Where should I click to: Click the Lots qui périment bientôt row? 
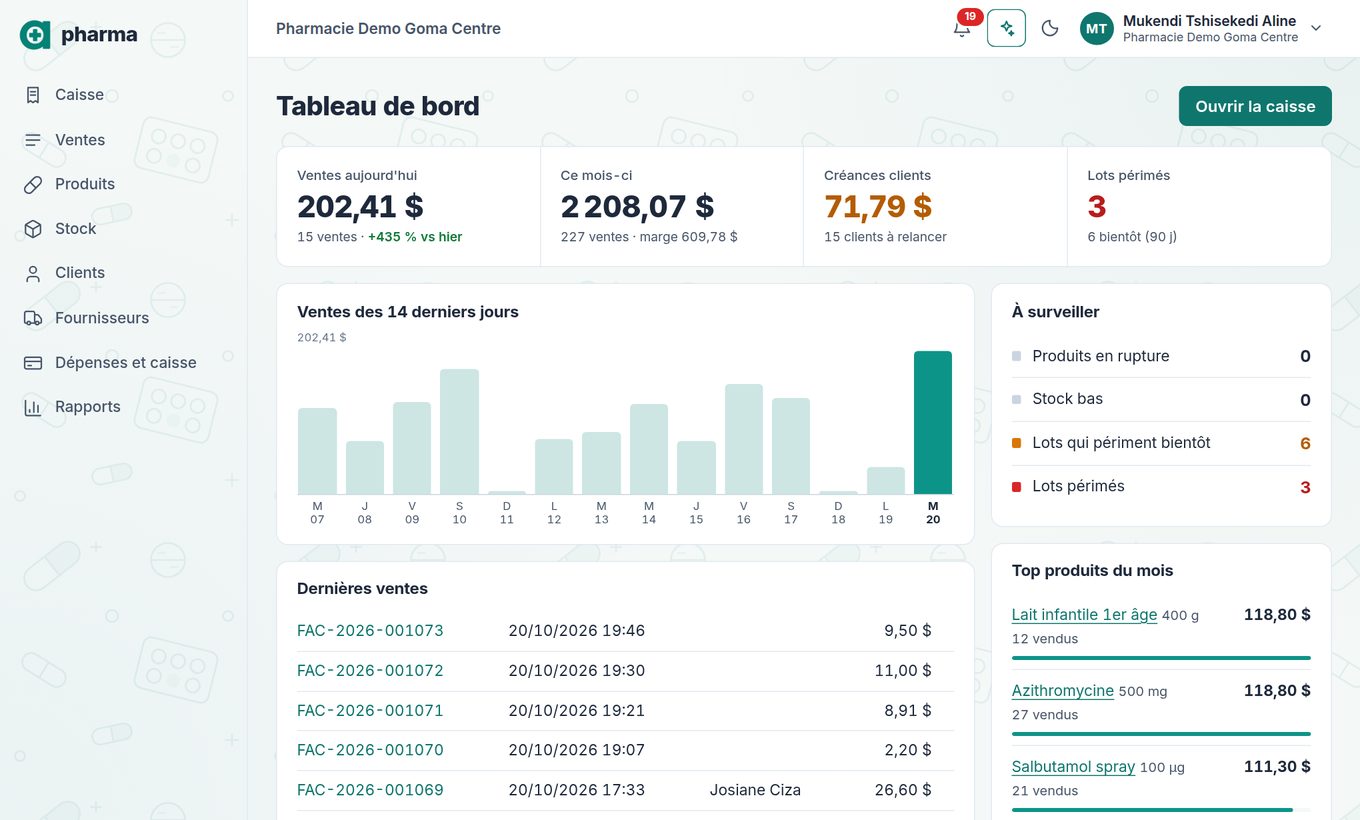[1161, 443]
